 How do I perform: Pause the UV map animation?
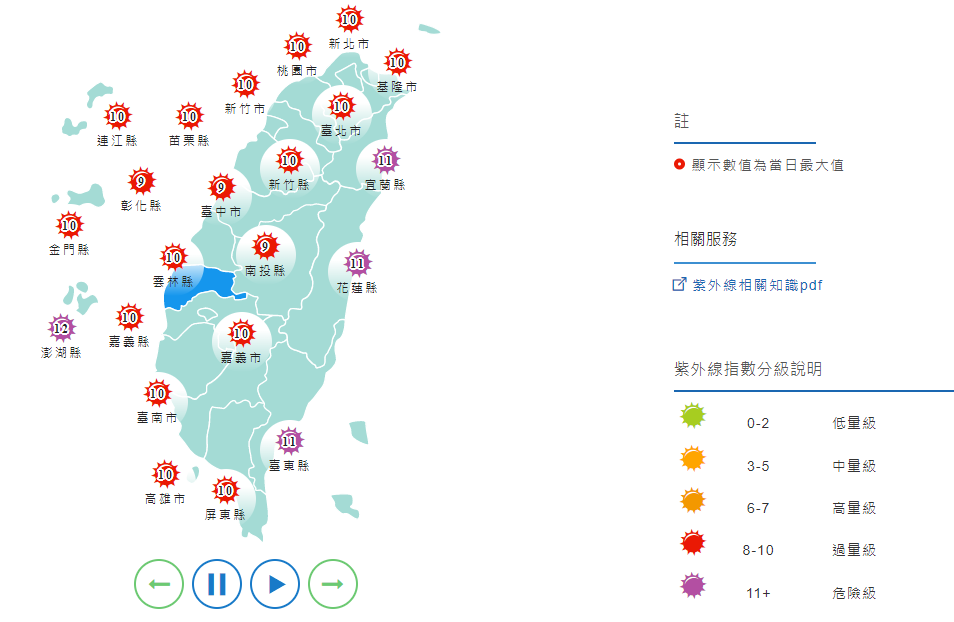pos(219,581)
